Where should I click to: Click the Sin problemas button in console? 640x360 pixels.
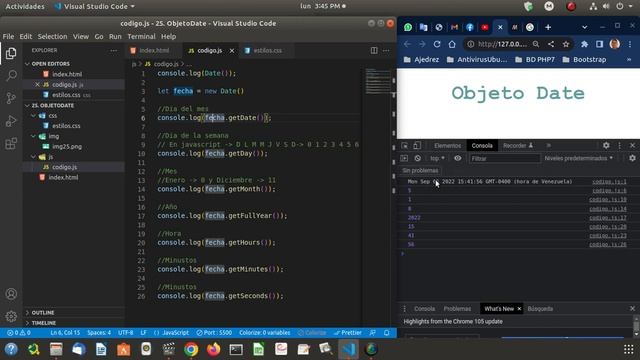[x=420, y=171]
